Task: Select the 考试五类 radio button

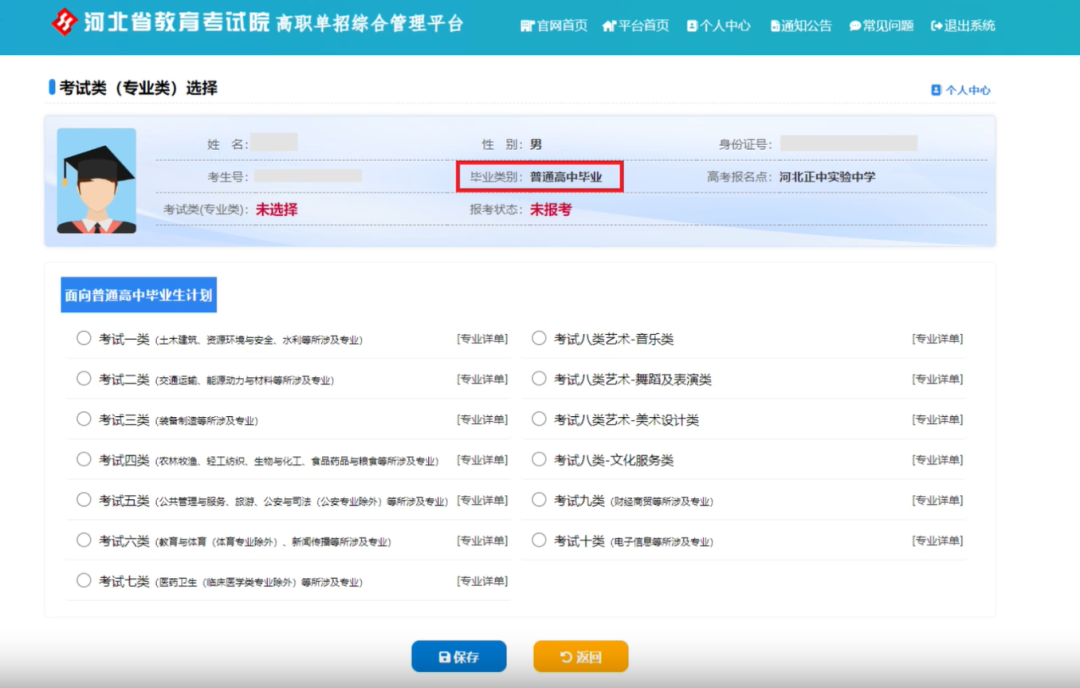Action: coord(84,500)
